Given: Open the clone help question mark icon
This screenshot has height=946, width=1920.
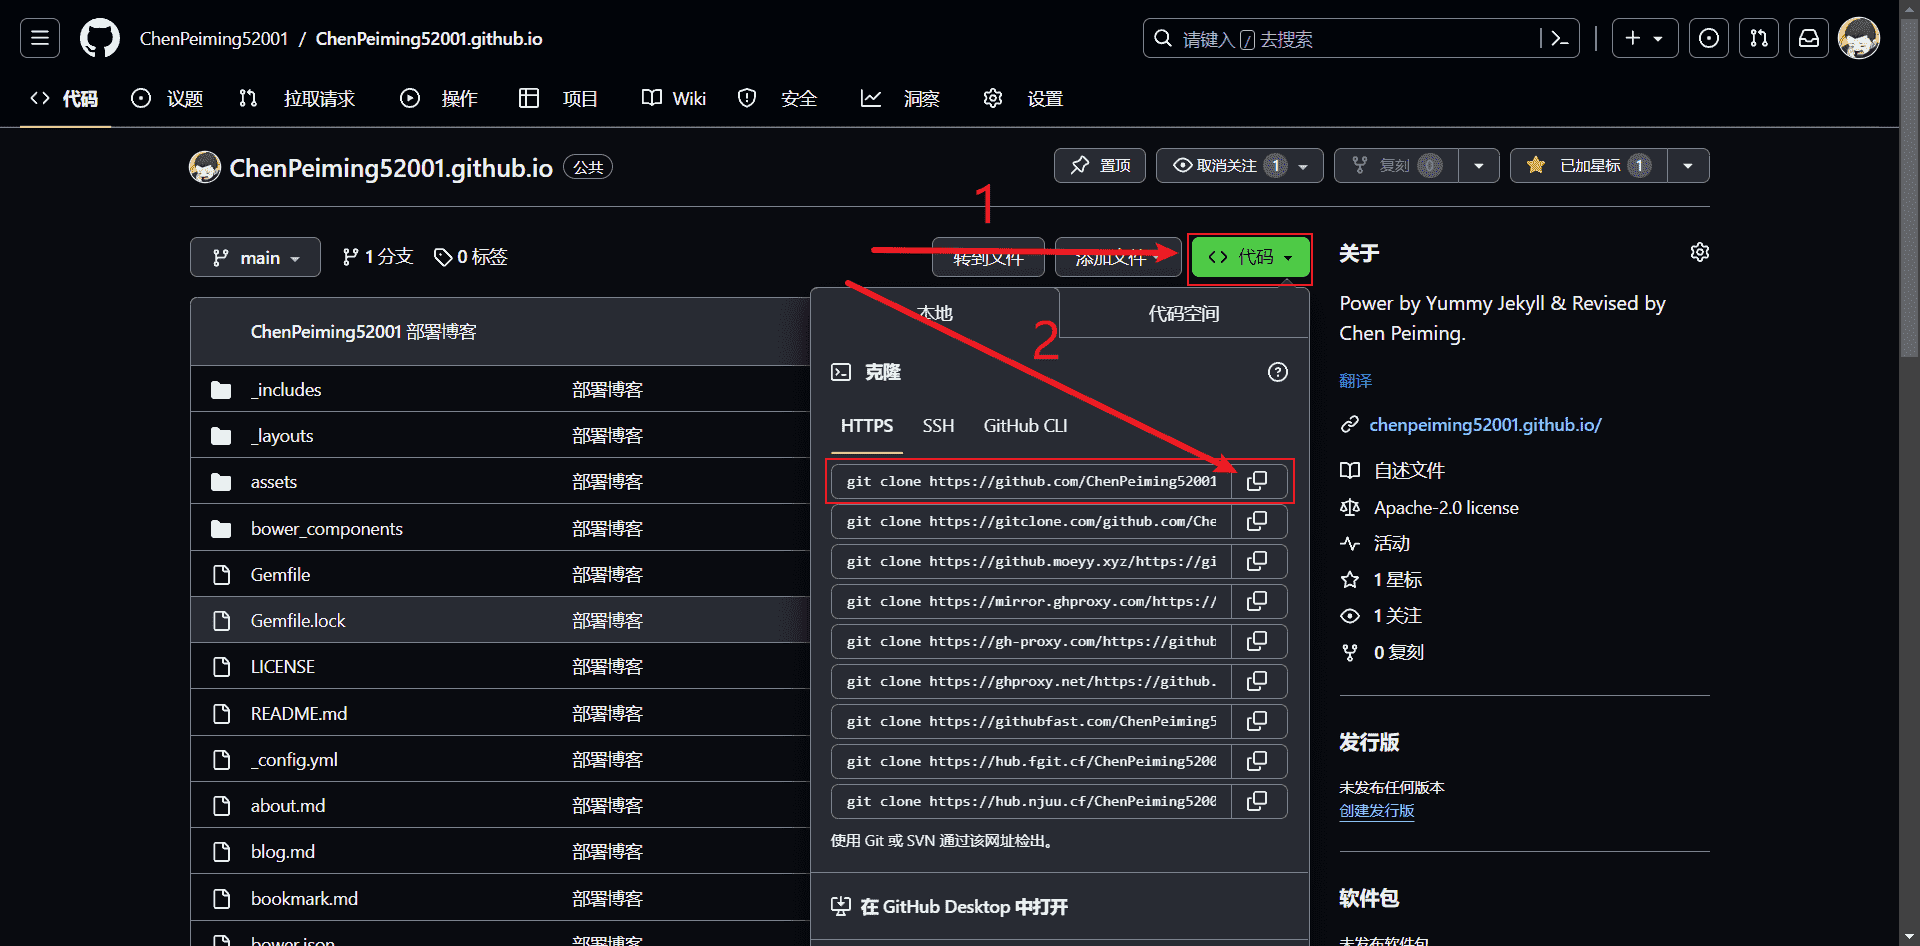Looking at the screenshot, I should click(x=1277, y=372).
